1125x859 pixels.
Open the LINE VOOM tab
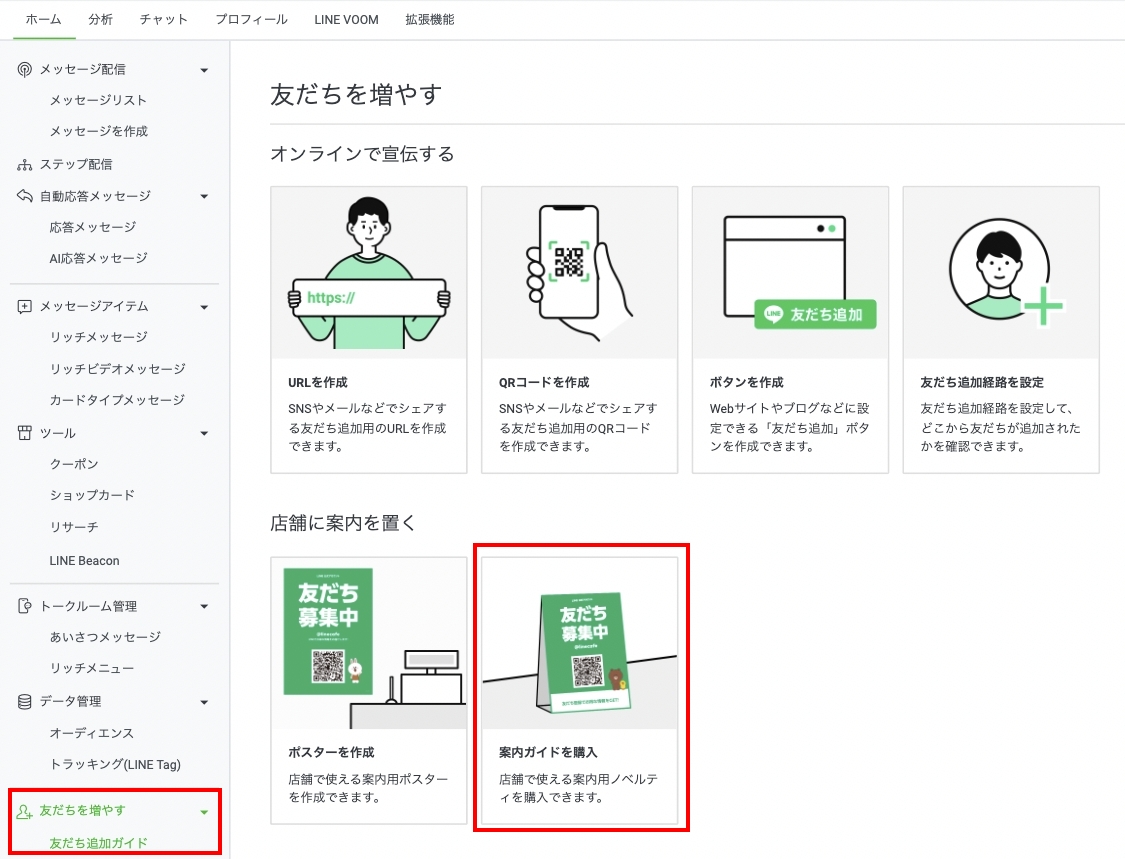pos(347,19)
